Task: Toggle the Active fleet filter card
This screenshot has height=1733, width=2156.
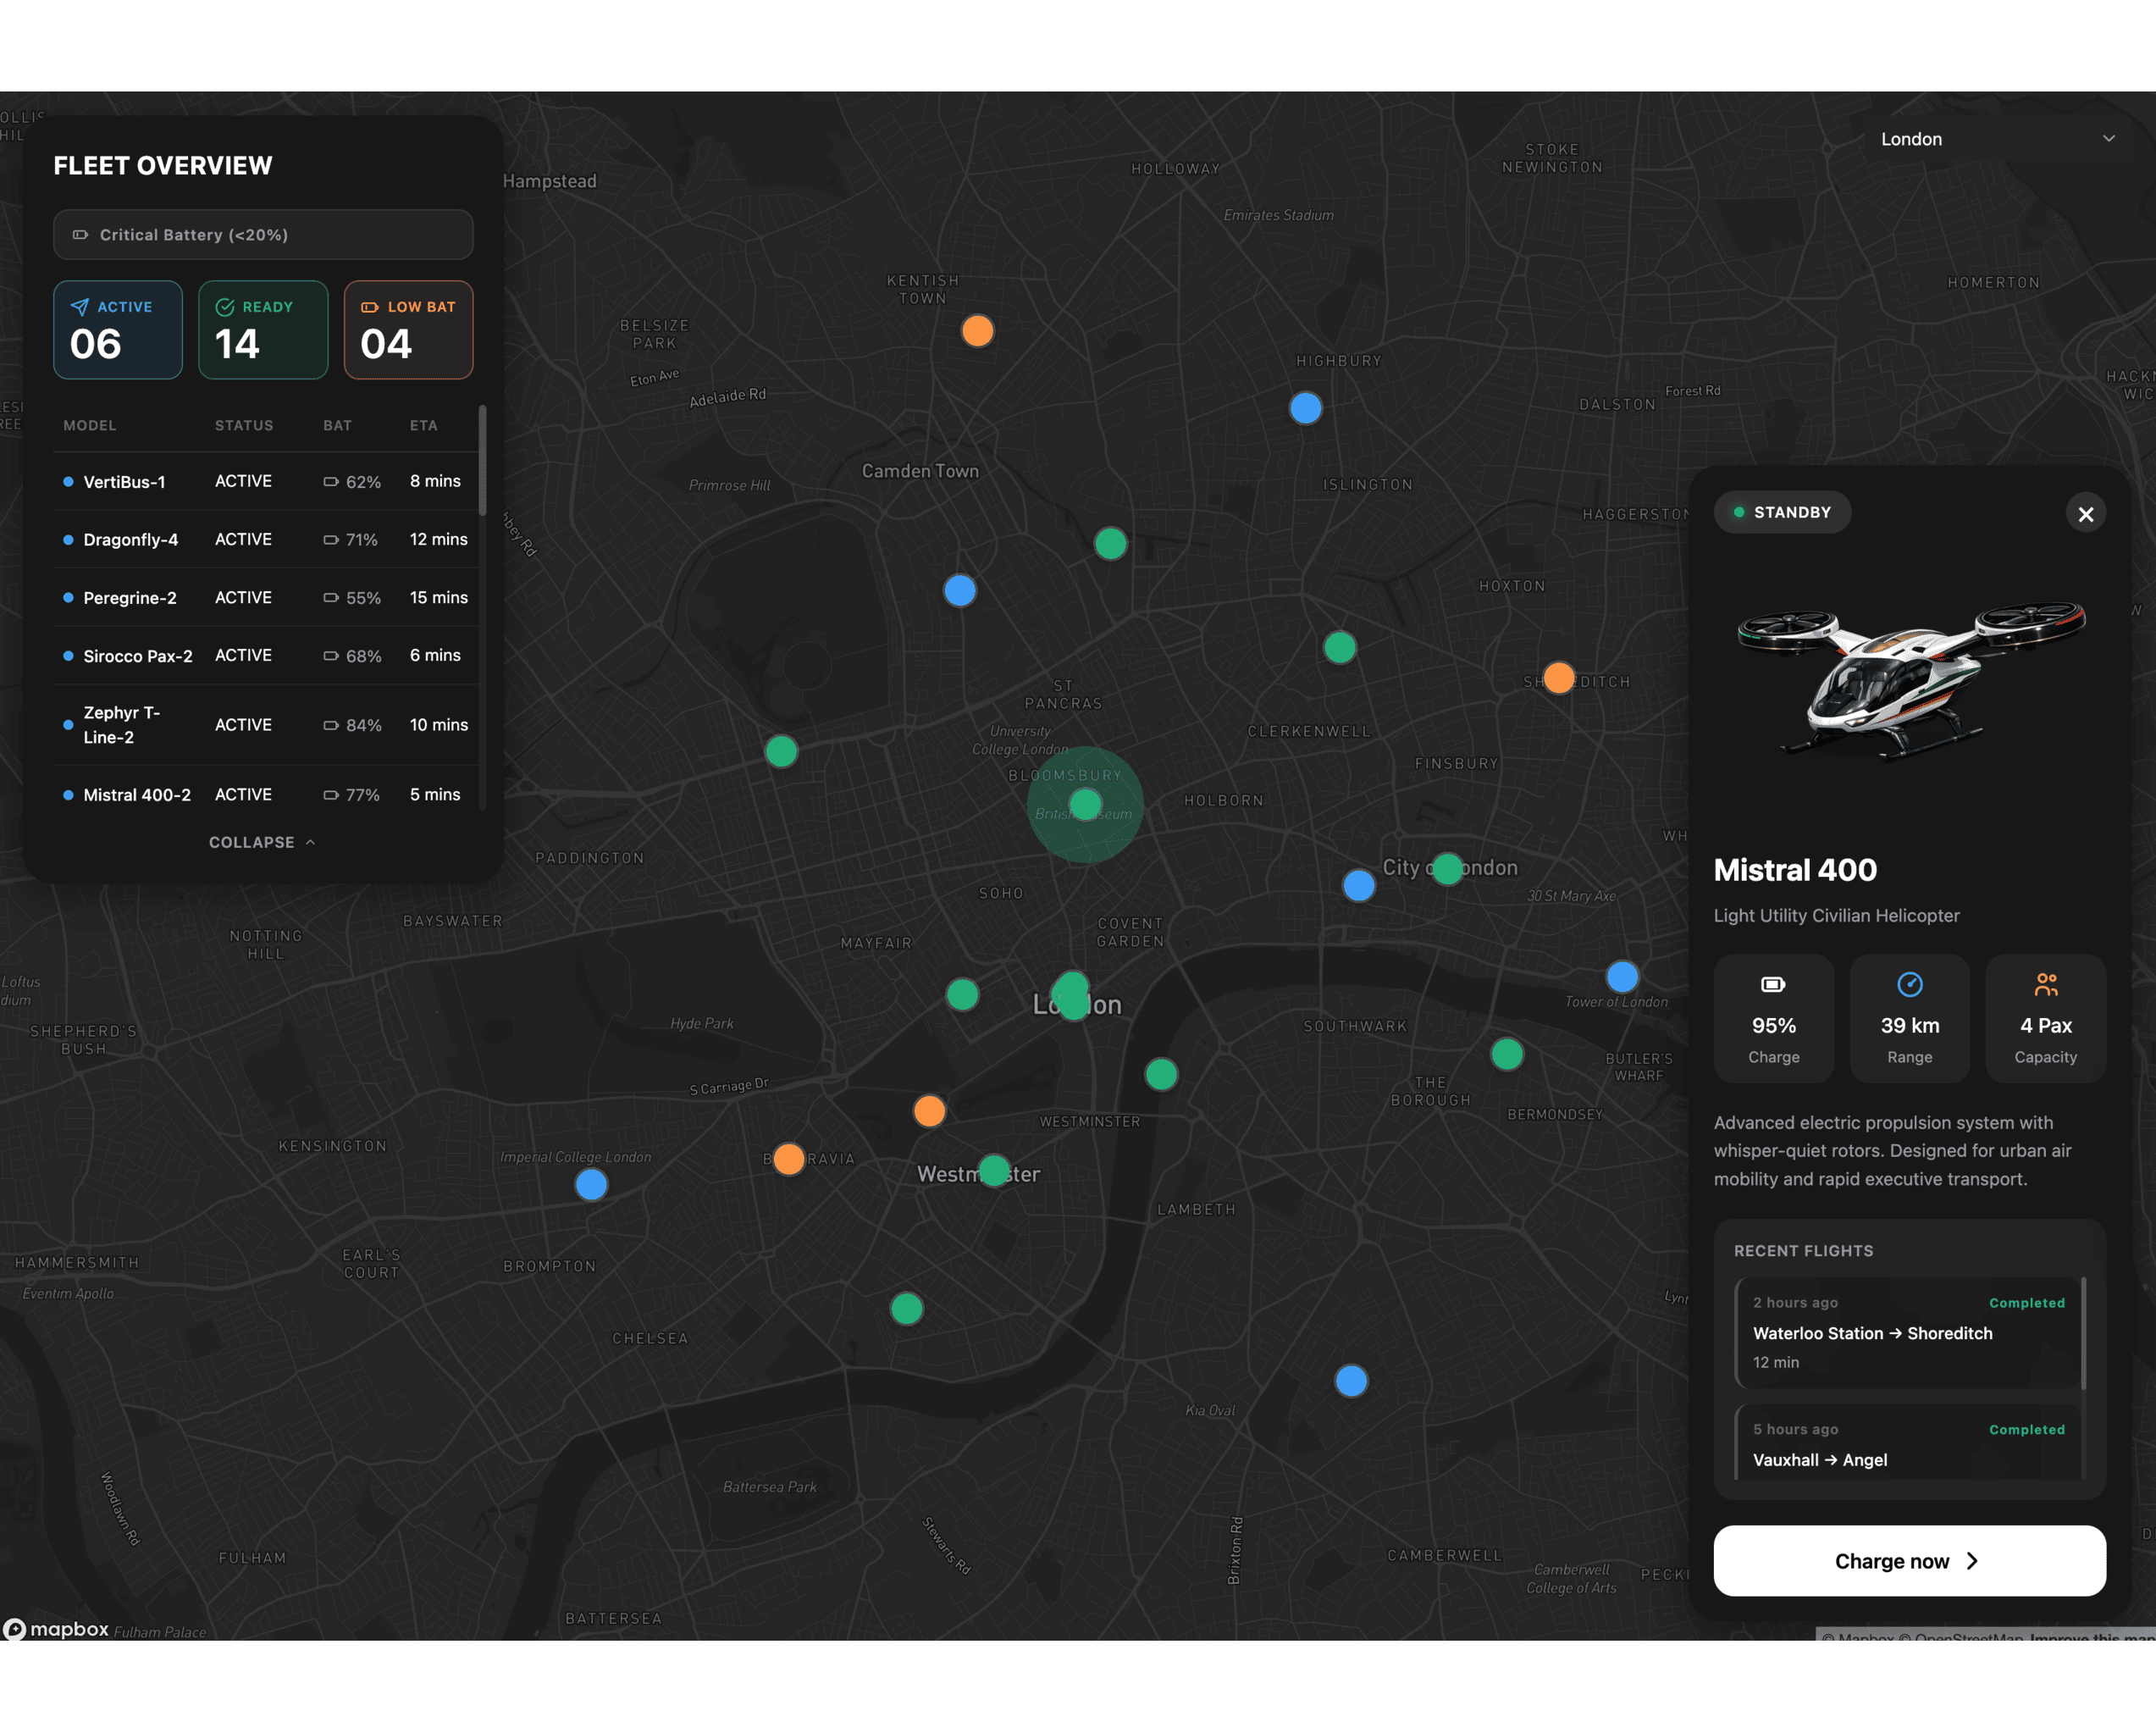Action: [x=118, y=330]
